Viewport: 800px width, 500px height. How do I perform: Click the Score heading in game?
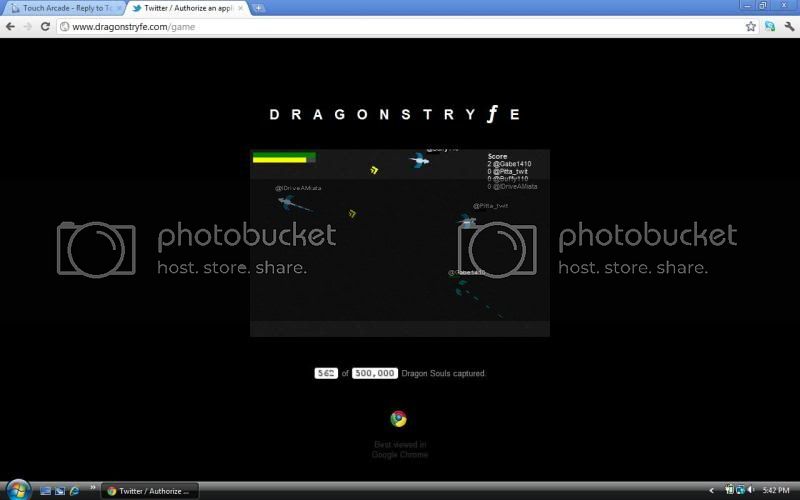(x=497, y=156)
